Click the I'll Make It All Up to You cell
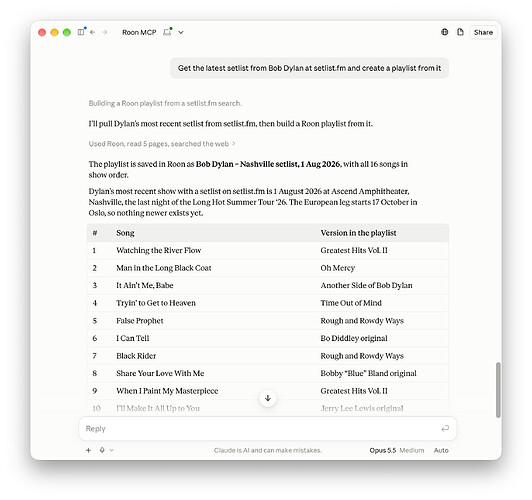 (x=158, y=408)
